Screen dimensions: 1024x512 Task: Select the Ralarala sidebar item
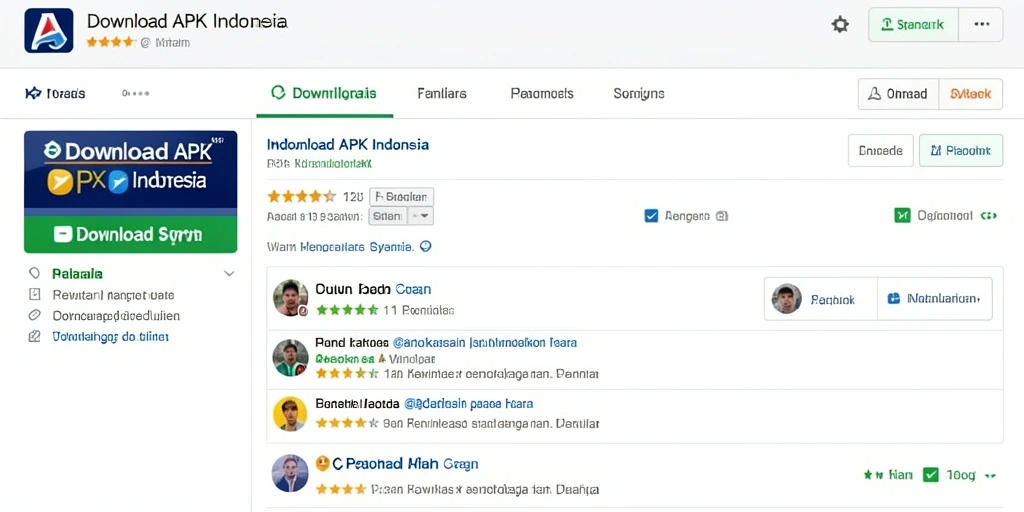(x=77, y=274)
